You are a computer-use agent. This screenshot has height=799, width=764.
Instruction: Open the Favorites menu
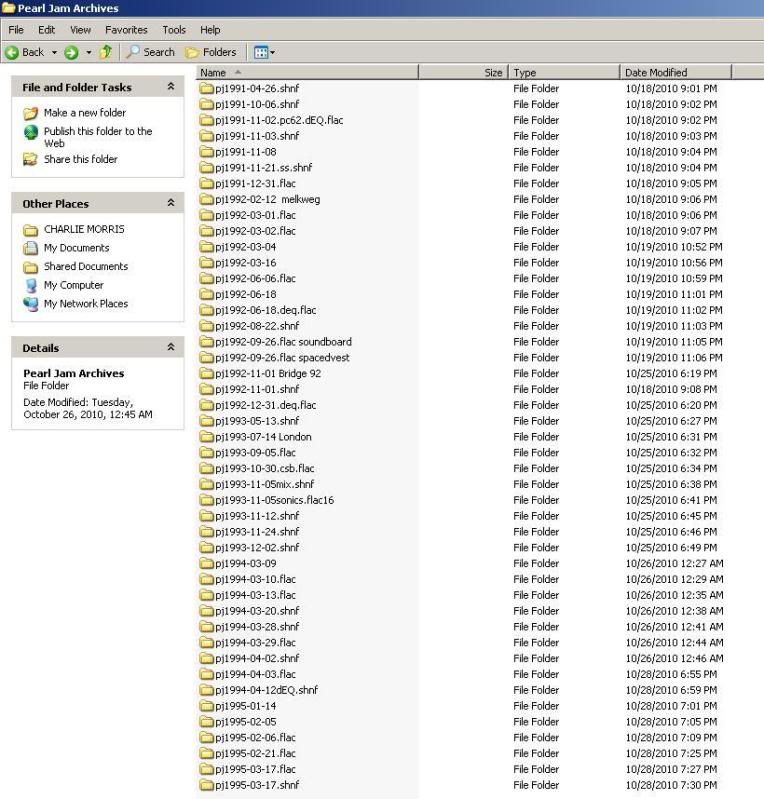(x=126, y=30)
